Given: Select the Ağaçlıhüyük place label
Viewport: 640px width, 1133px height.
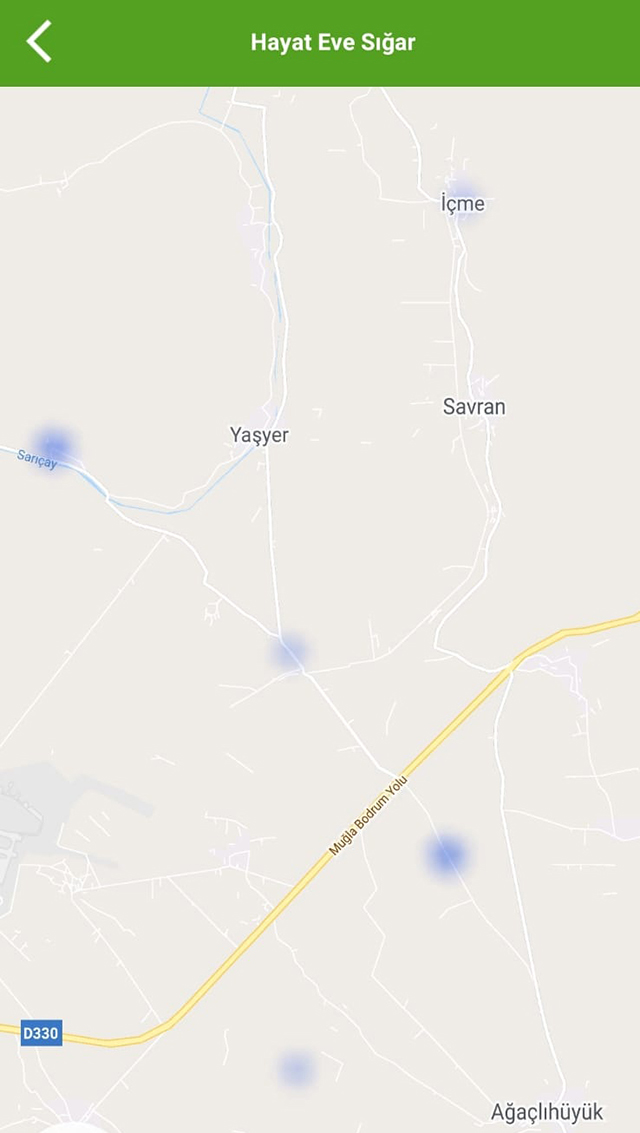Looking at the screenshot, I should point(547,1111).
